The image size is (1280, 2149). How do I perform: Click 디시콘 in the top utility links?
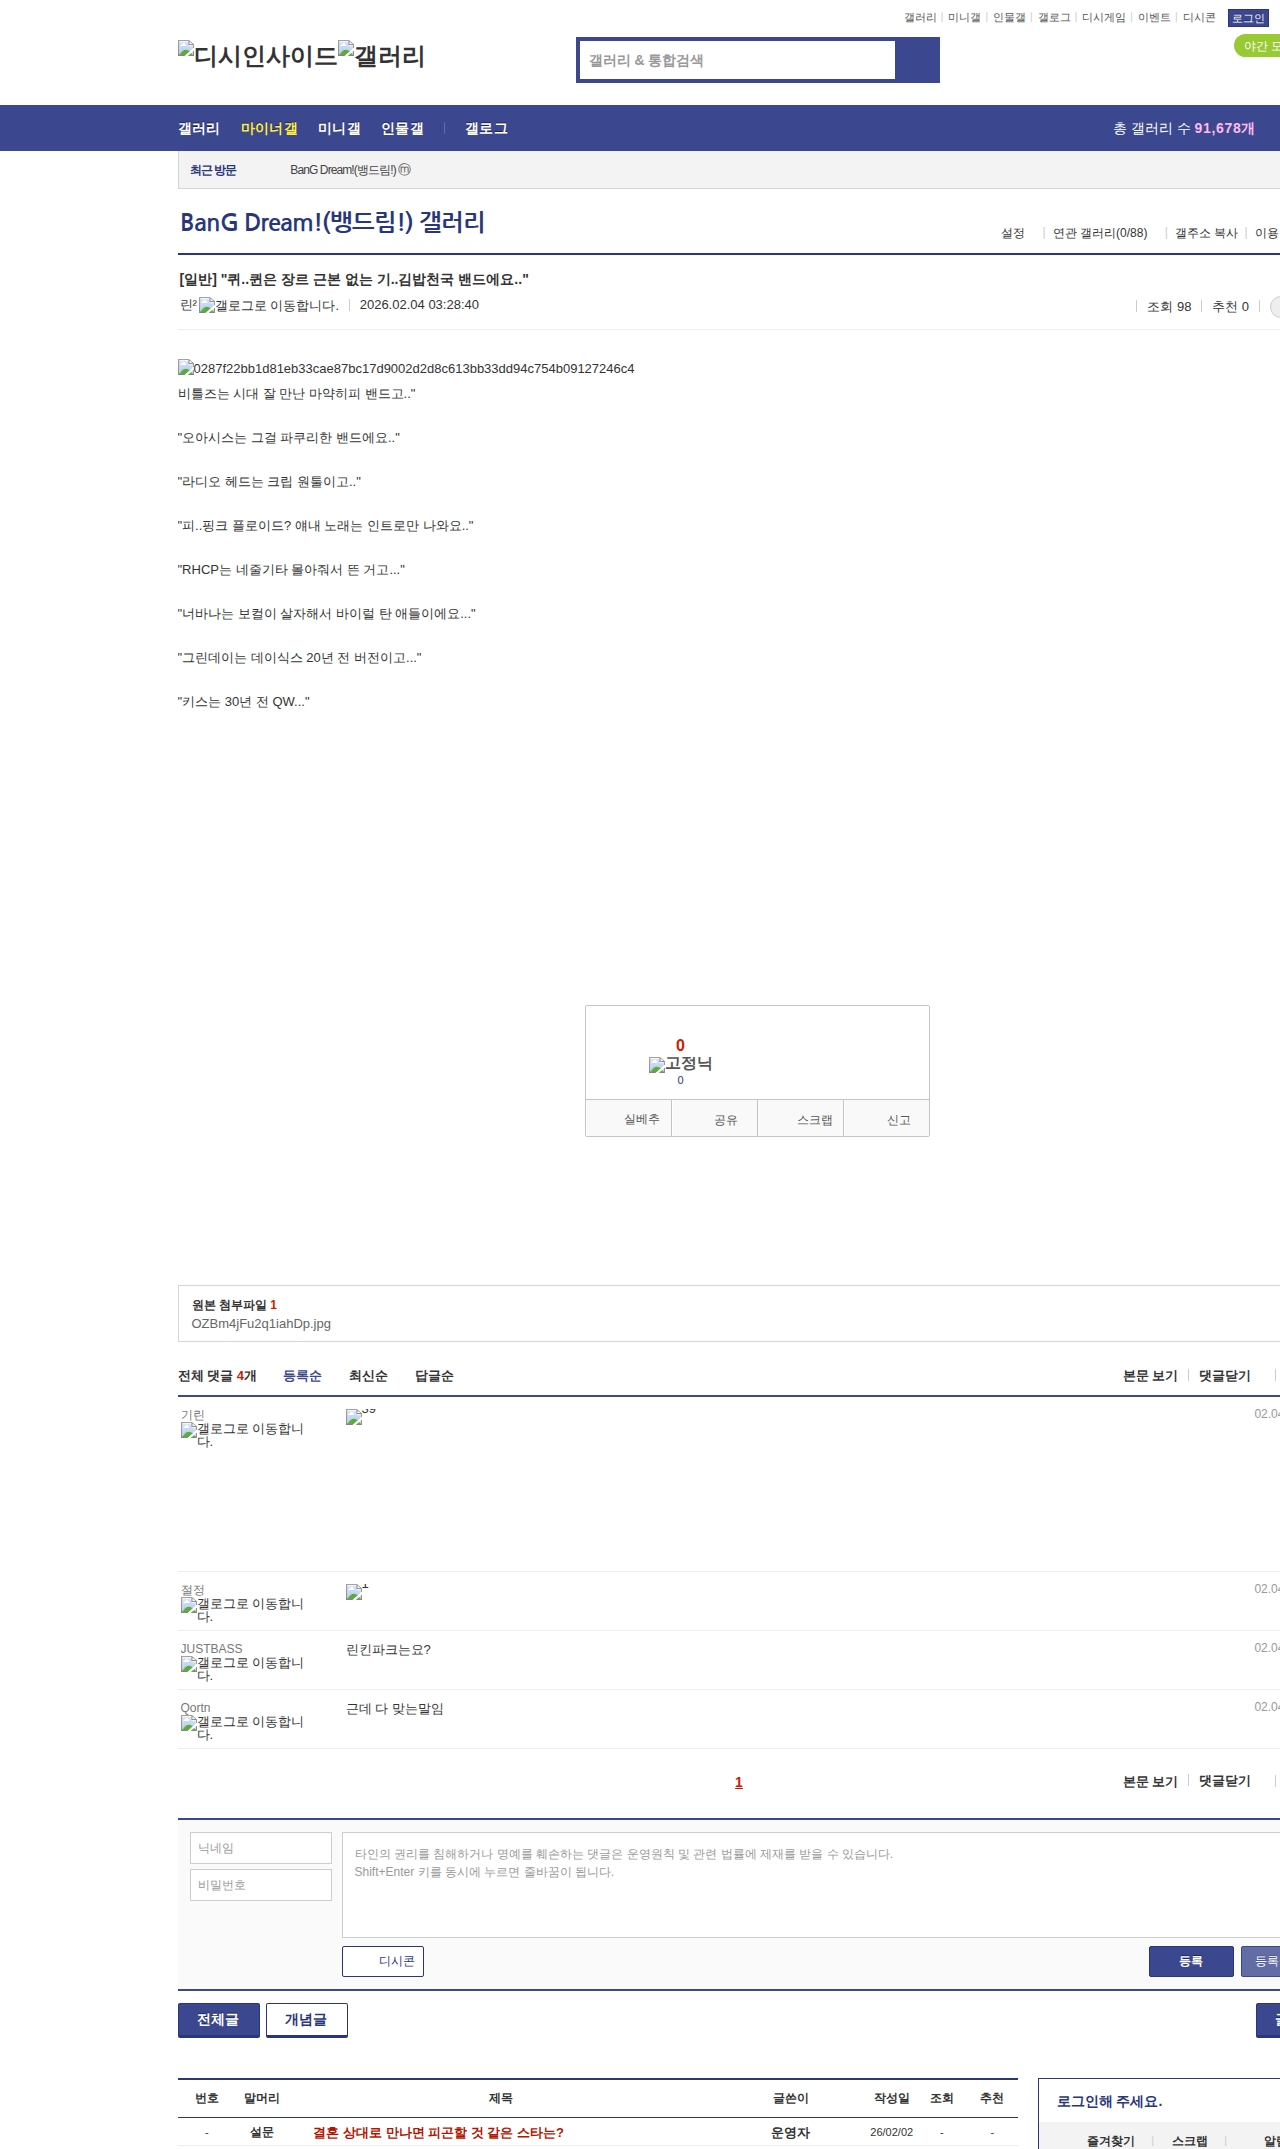[1199, 18]
